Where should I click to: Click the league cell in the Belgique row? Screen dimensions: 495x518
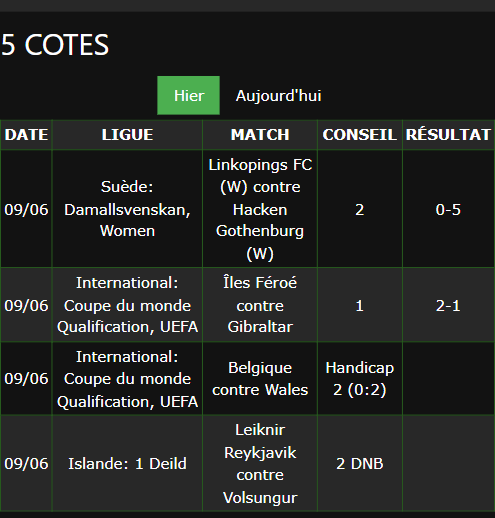tap(127, 379)
